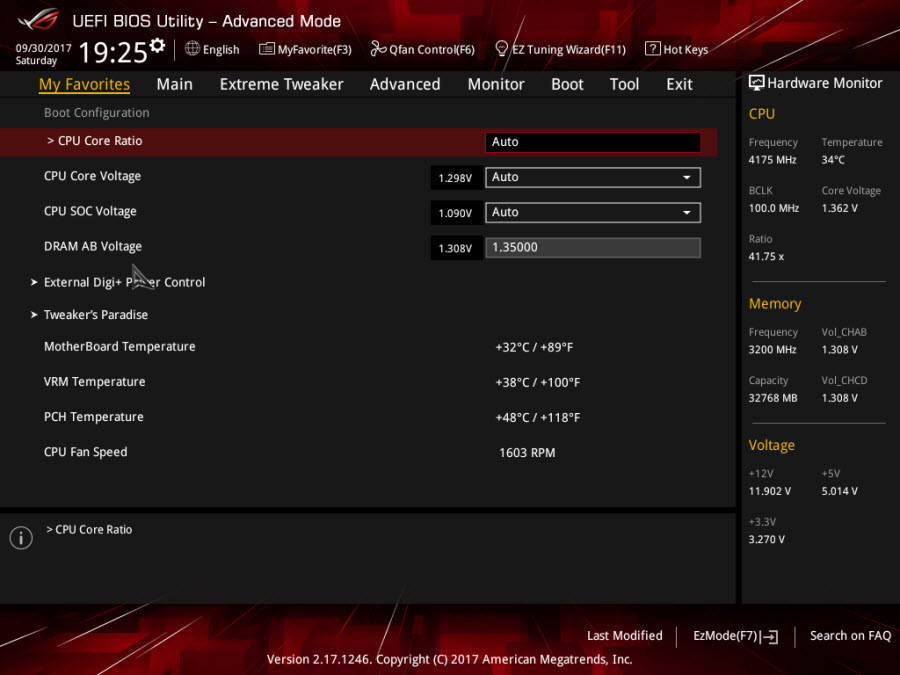Edit the DRAM AB Voltage 1.35000 field
Screen dimensions: 900x675
click(593, 247)
